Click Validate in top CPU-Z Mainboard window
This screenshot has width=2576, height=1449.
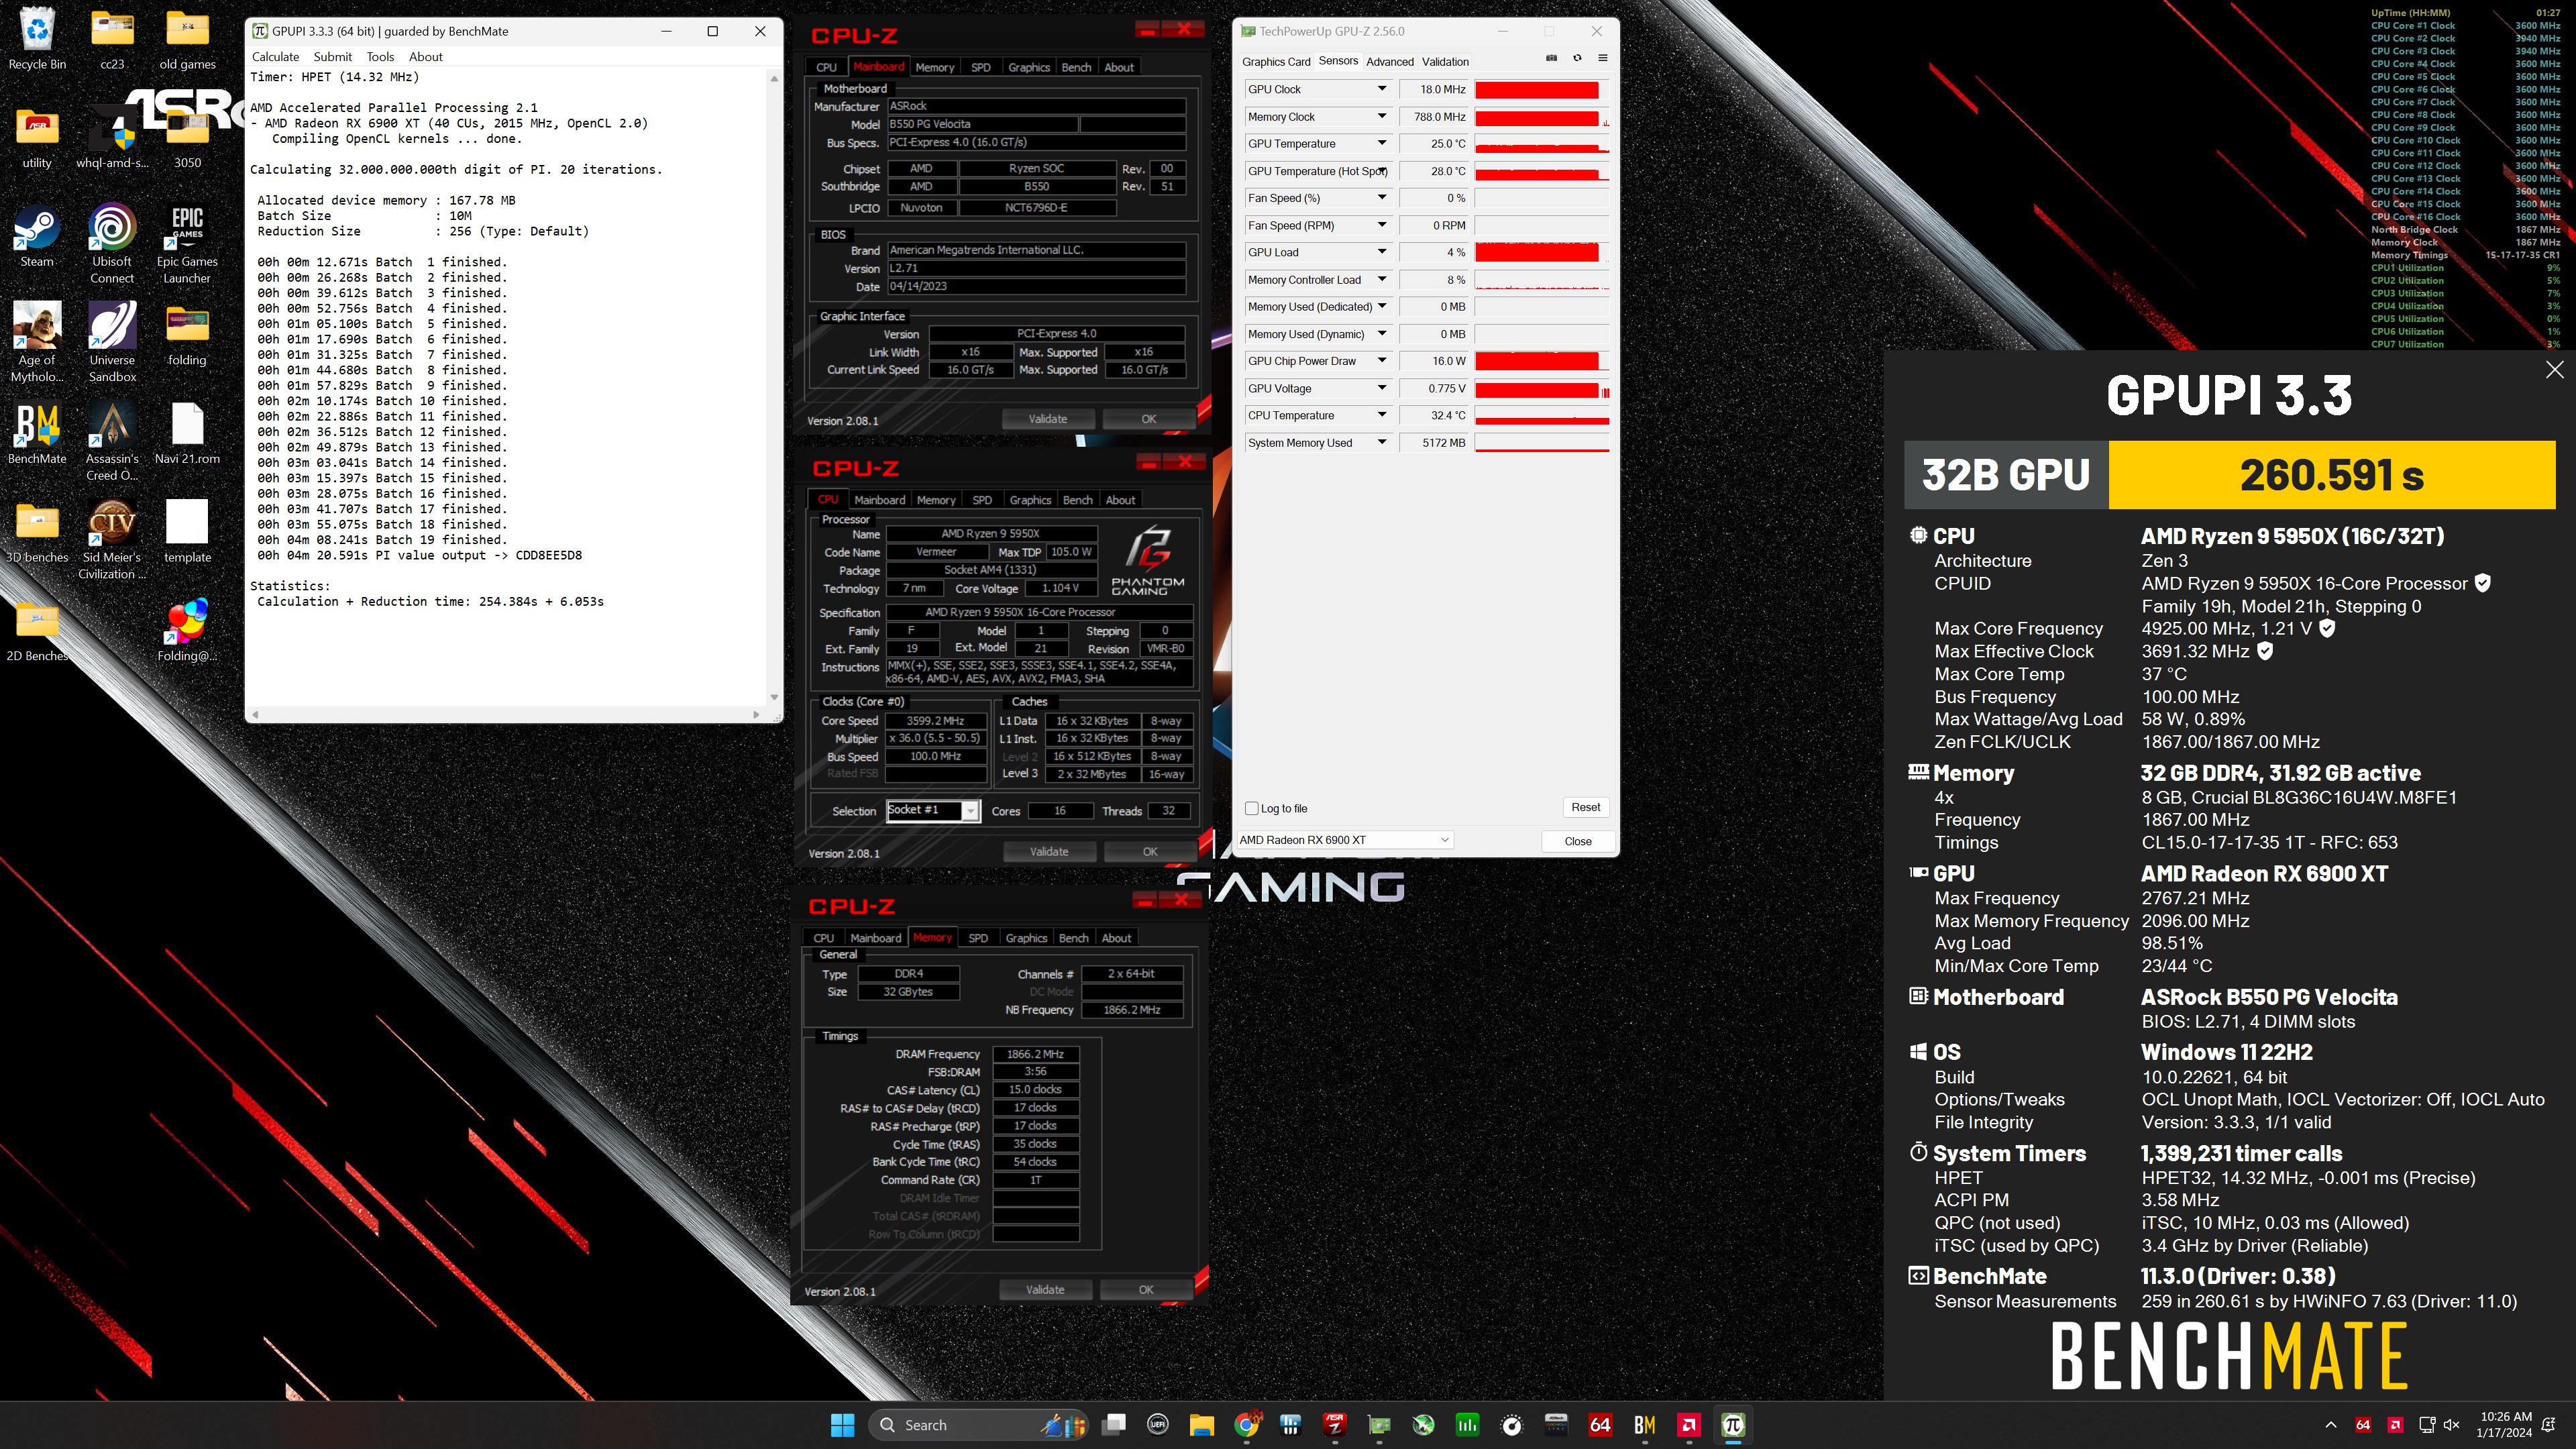1047,419
